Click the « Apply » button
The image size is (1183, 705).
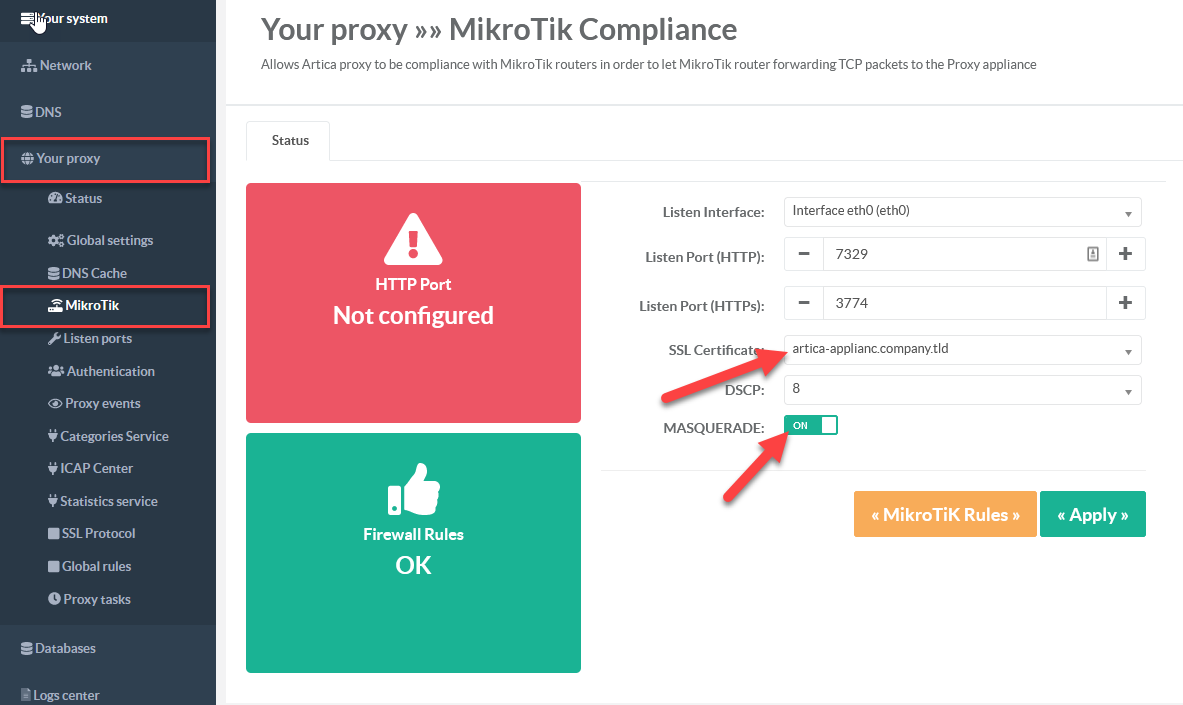pyautogui.click(x=1092, y=515)
